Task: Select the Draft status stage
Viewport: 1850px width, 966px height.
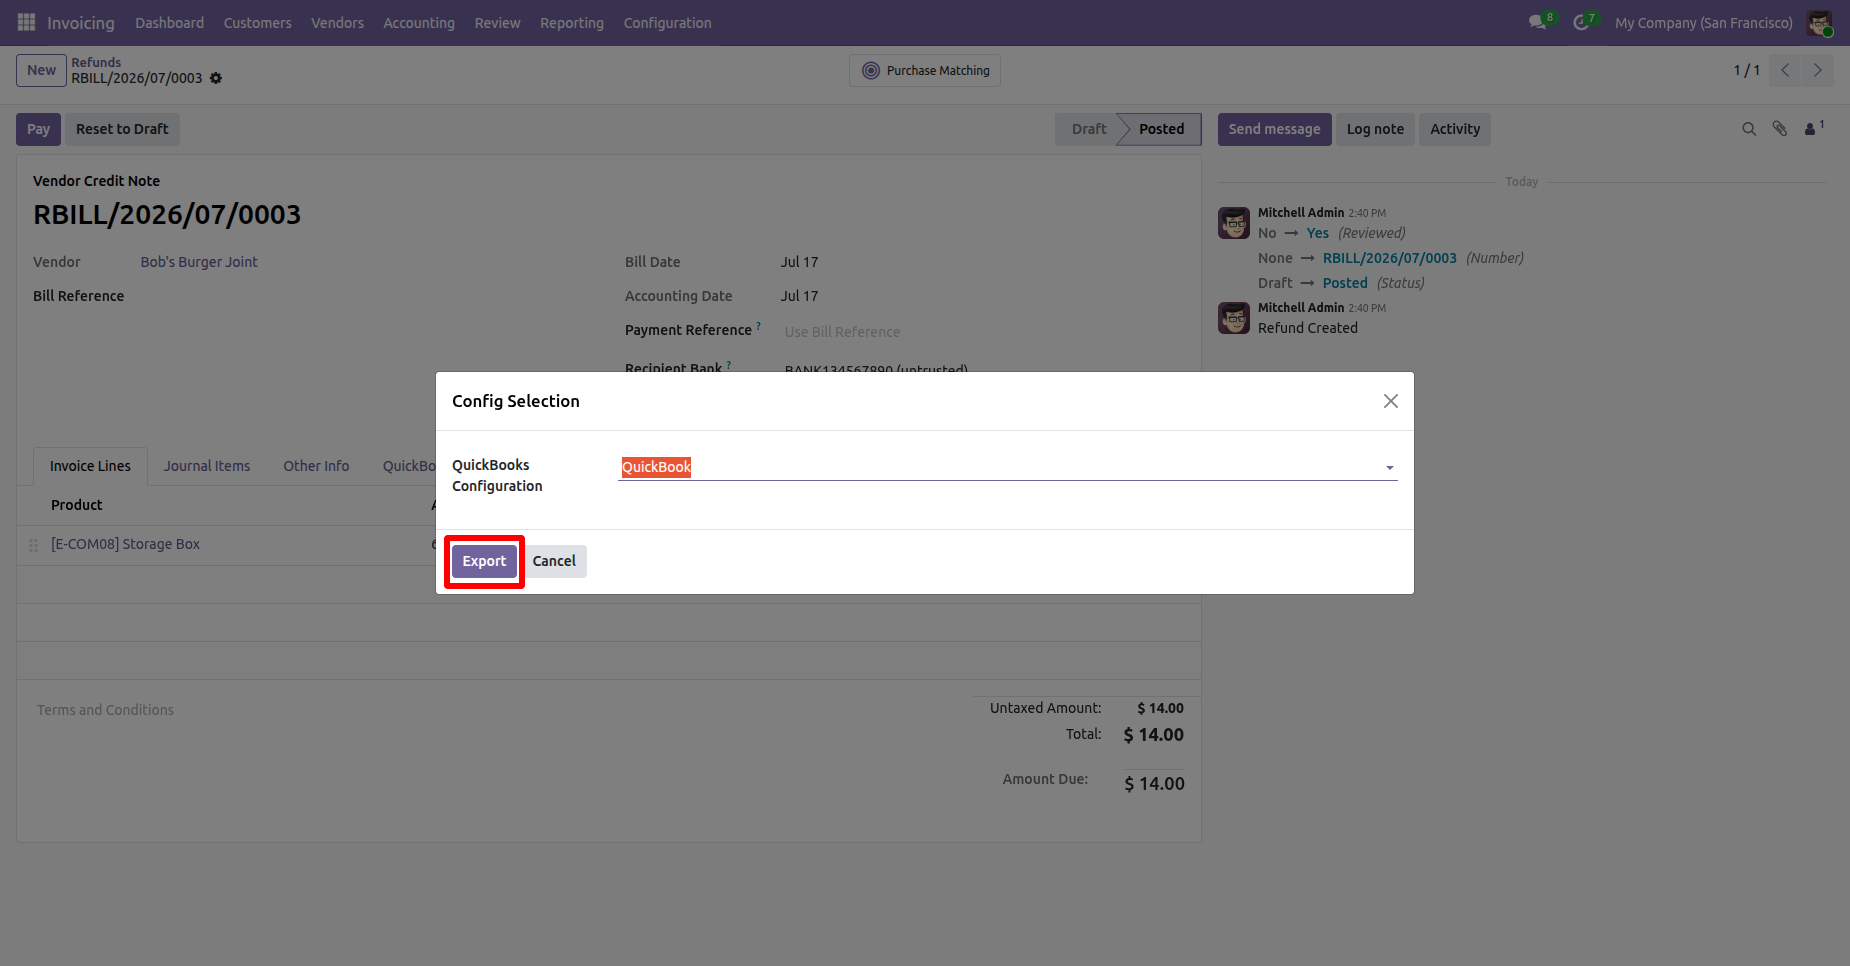Action: [x=1089, y=129]
